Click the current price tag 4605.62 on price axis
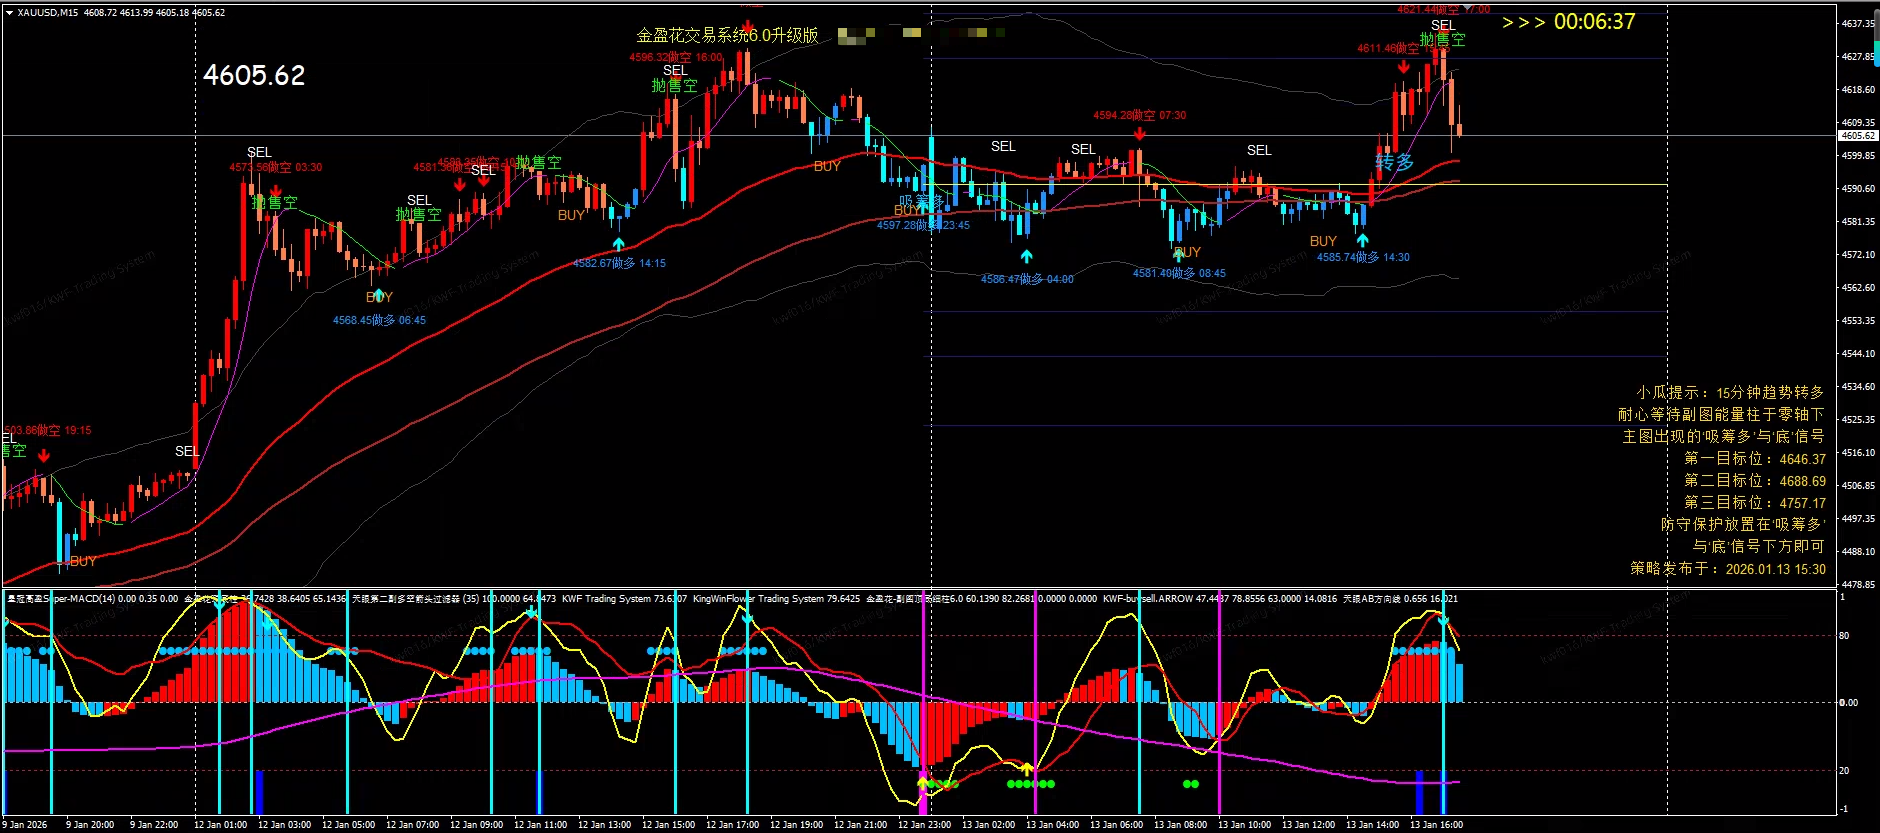Image resolution: width=1880 pixels, height=833 pixels. 1858,136
